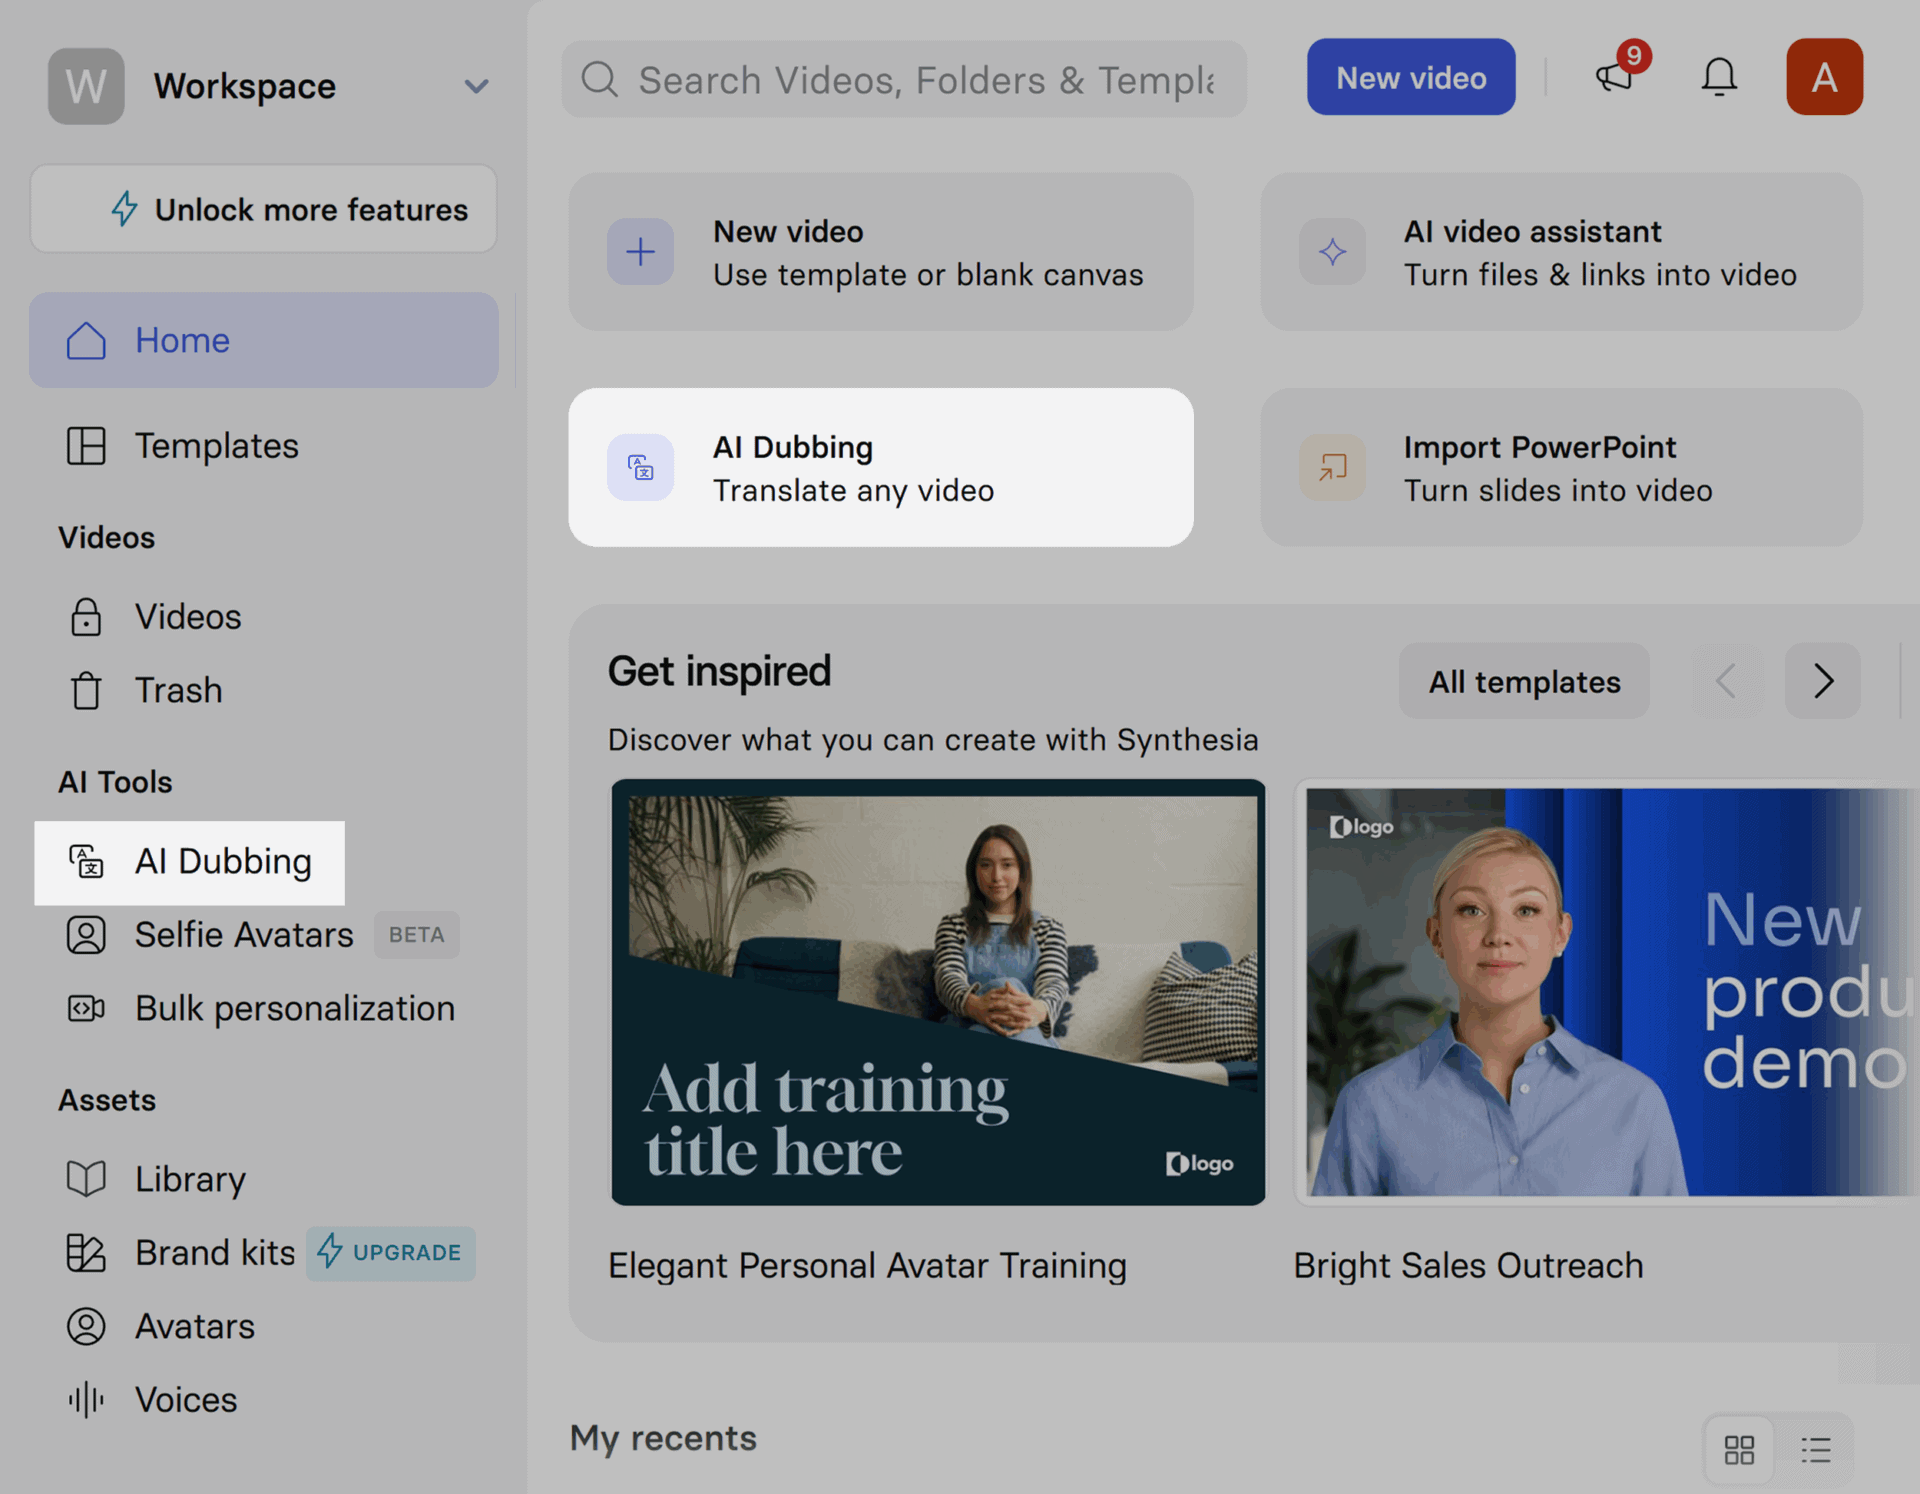This screenshot has width=1920, height=1494.
Task: Open the announcements megaphone icon
Action: point(1614,77)
